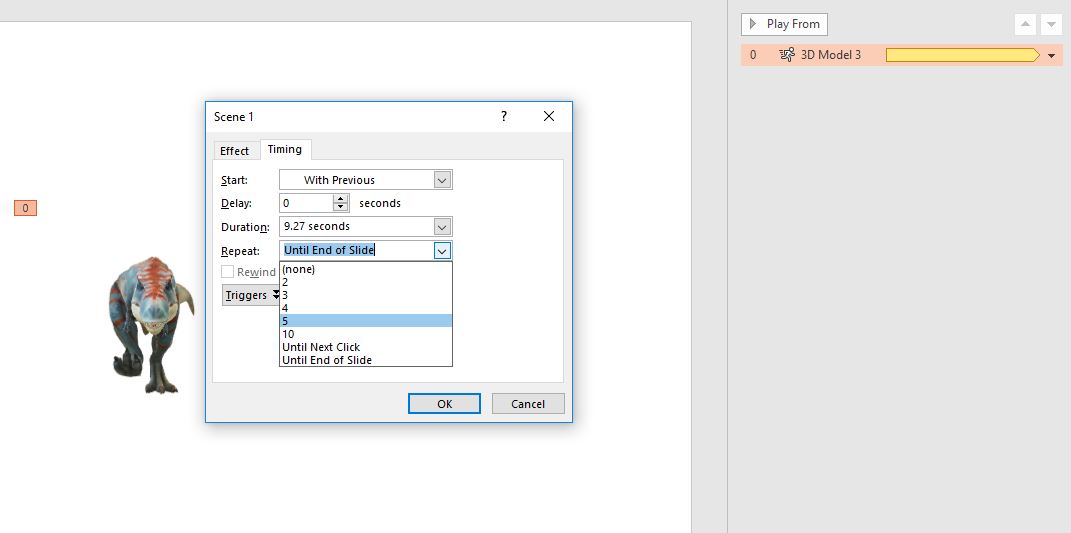Decrease Delay using down spinner arrow
The height and width of the screenshot is (533, 1071).
pos(341,208)
